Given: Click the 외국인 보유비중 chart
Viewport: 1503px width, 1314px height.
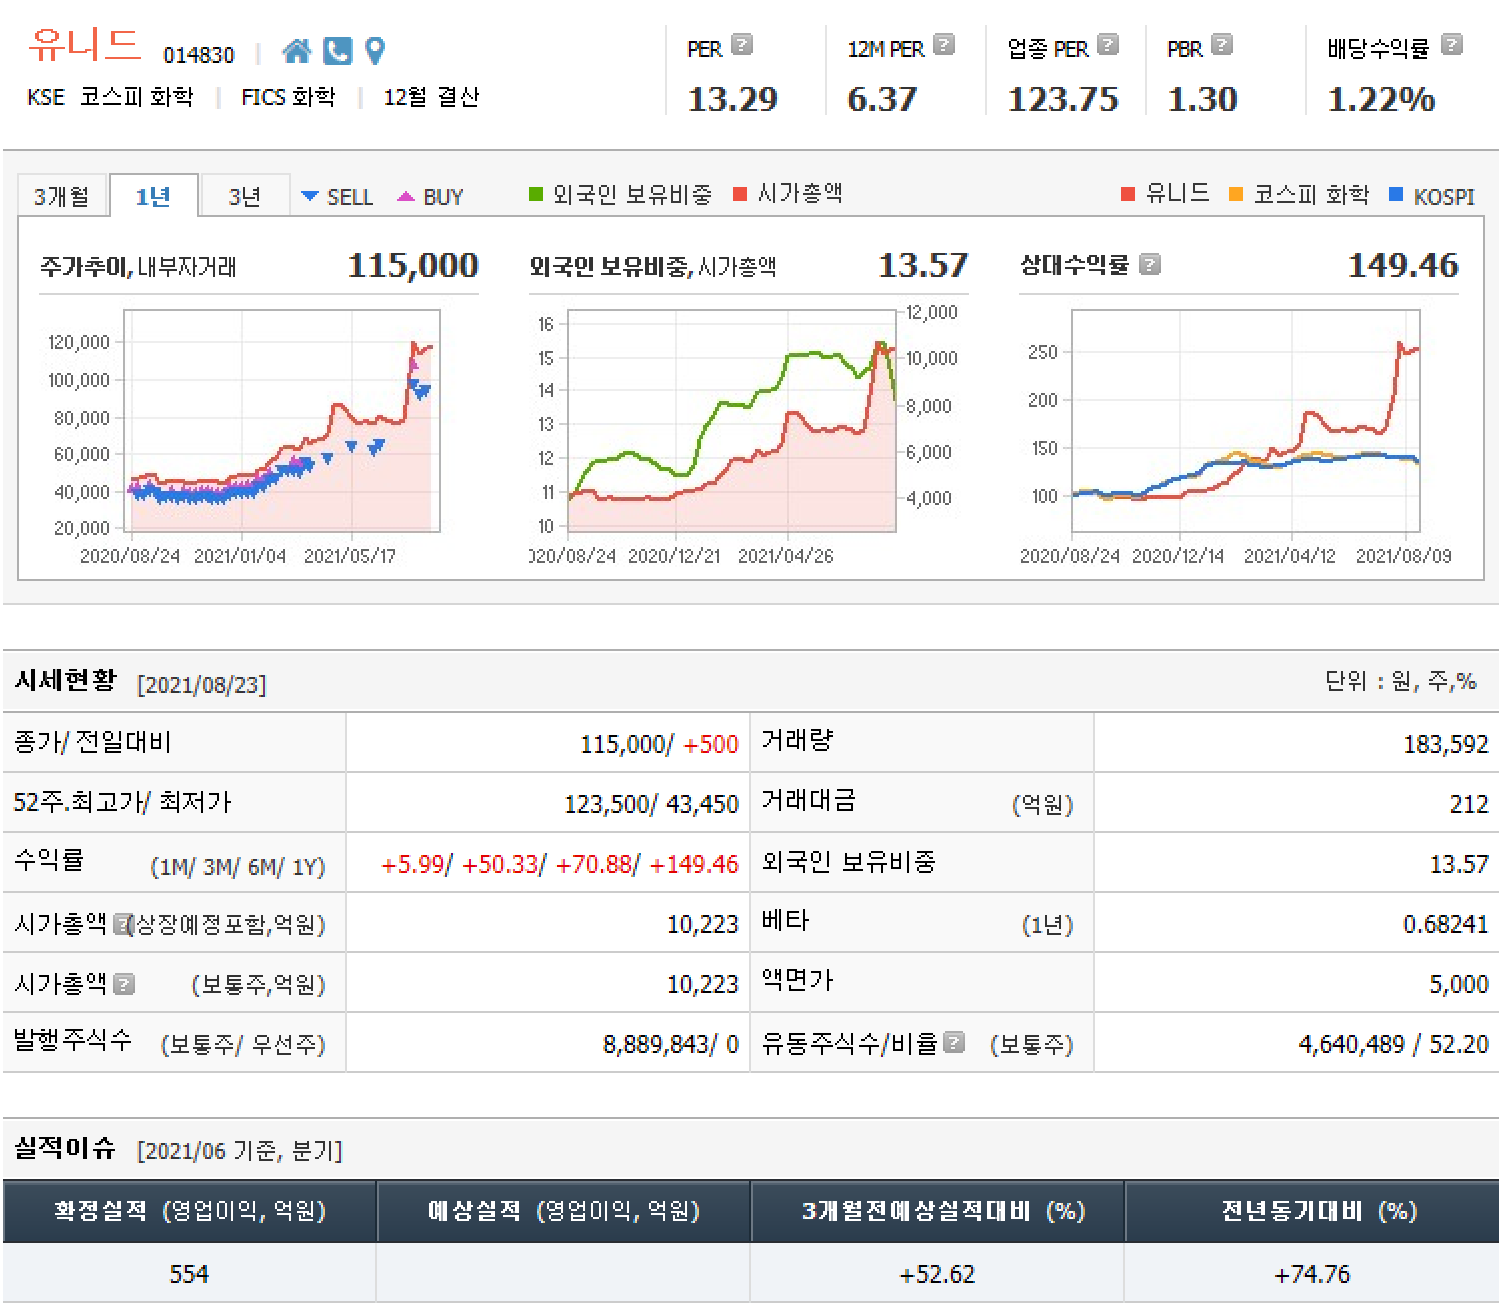Looking at the screenshot, I should tap(732, 420).
